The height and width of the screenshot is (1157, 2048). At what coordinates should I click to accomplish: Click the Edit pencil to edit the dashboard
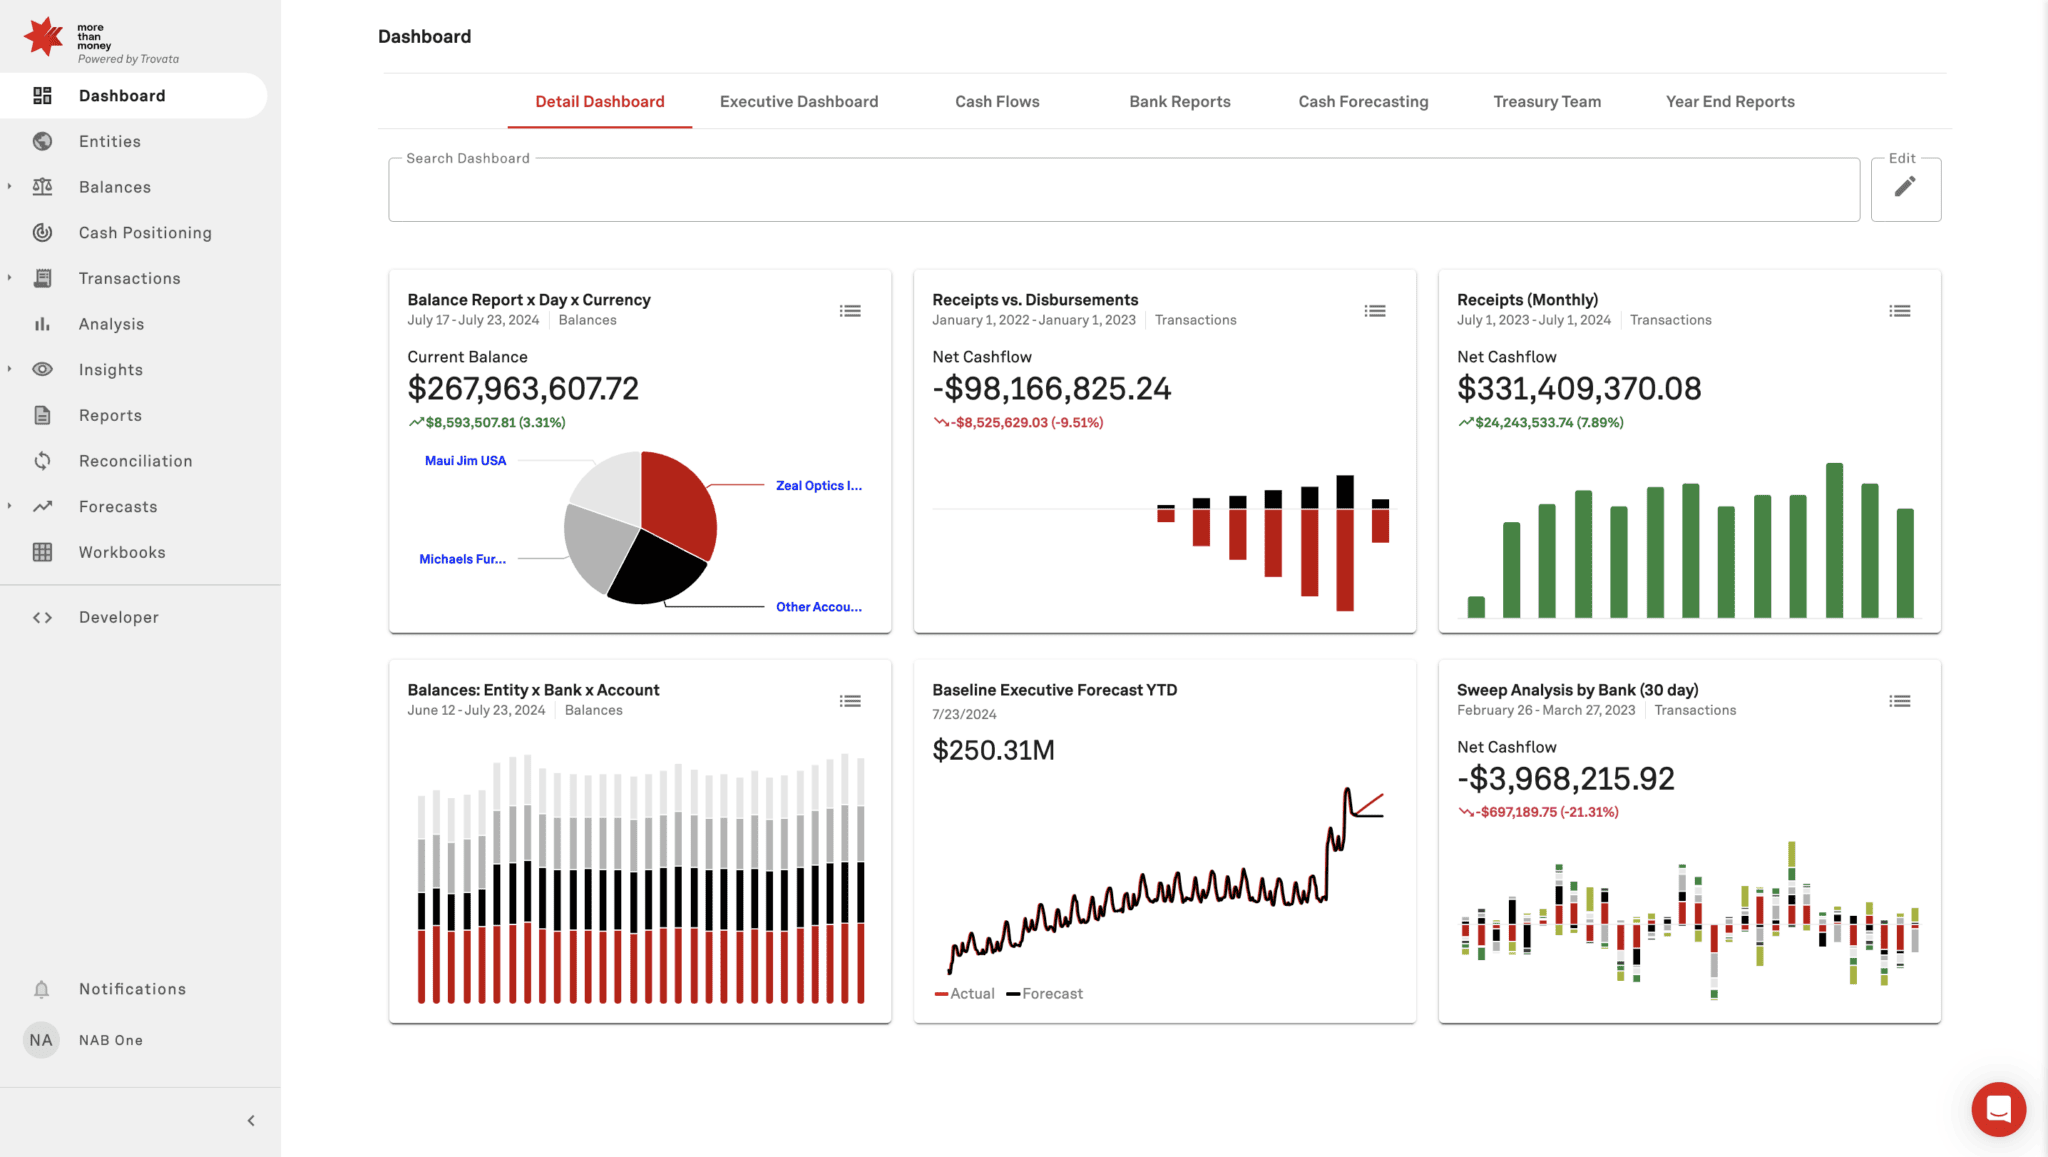coord(1905,187)
